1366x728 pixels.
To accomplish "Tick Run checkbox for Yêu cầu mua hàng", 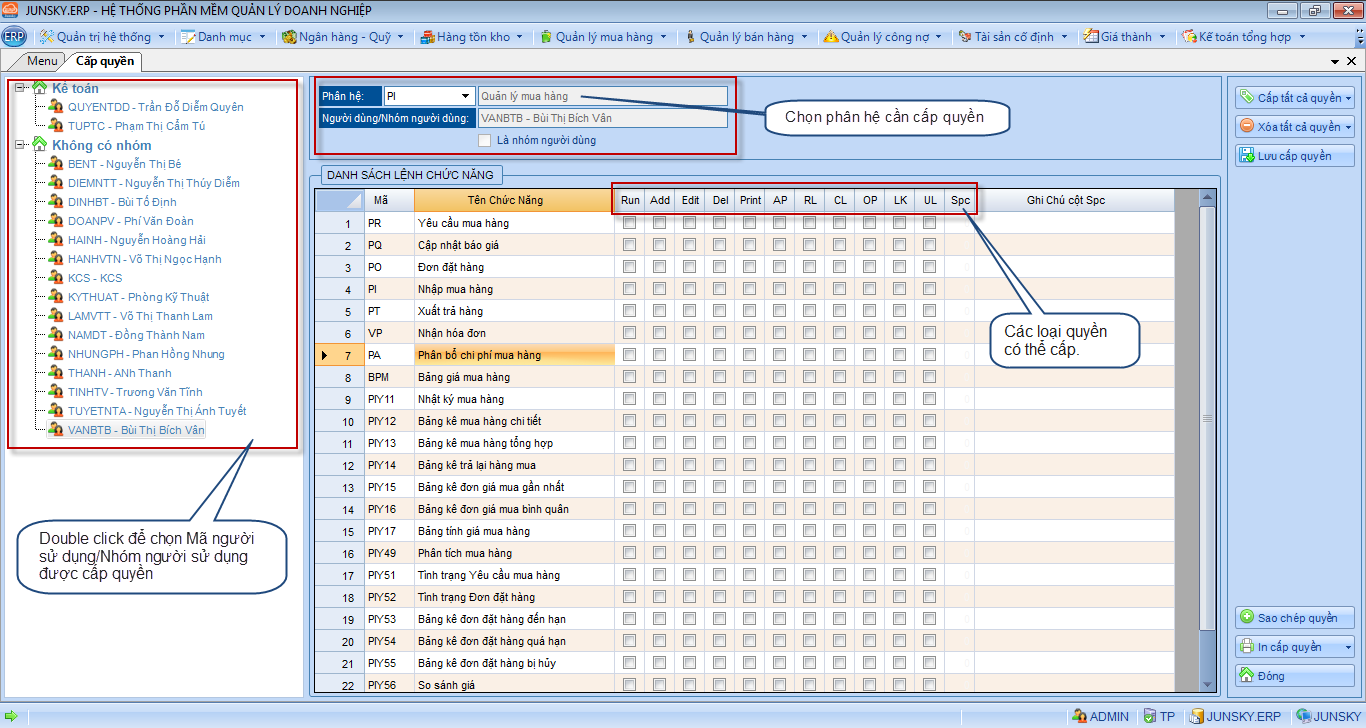I will coord(630,224).
